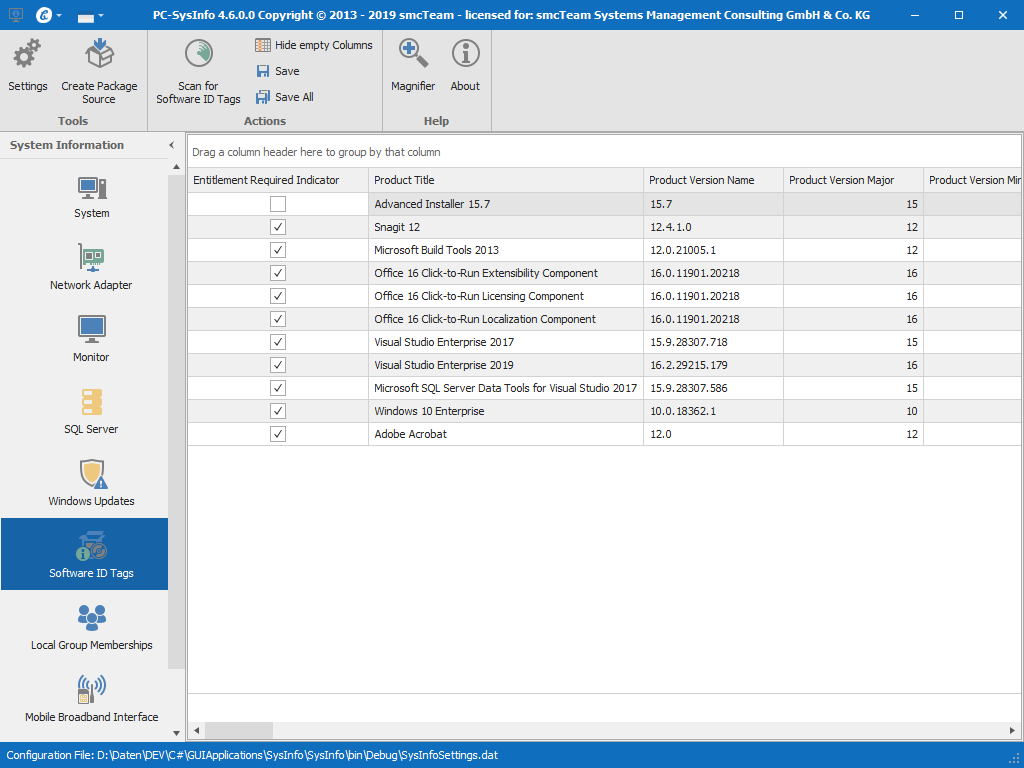Toggle checkbox for Office 16 Licensing Component
Screen dimensions: 1024x768
pos(278,296)
